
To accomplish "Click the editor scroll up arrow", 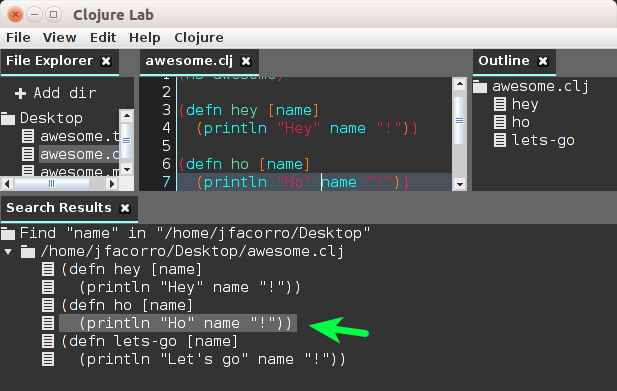I will click(x=460, y=84).
